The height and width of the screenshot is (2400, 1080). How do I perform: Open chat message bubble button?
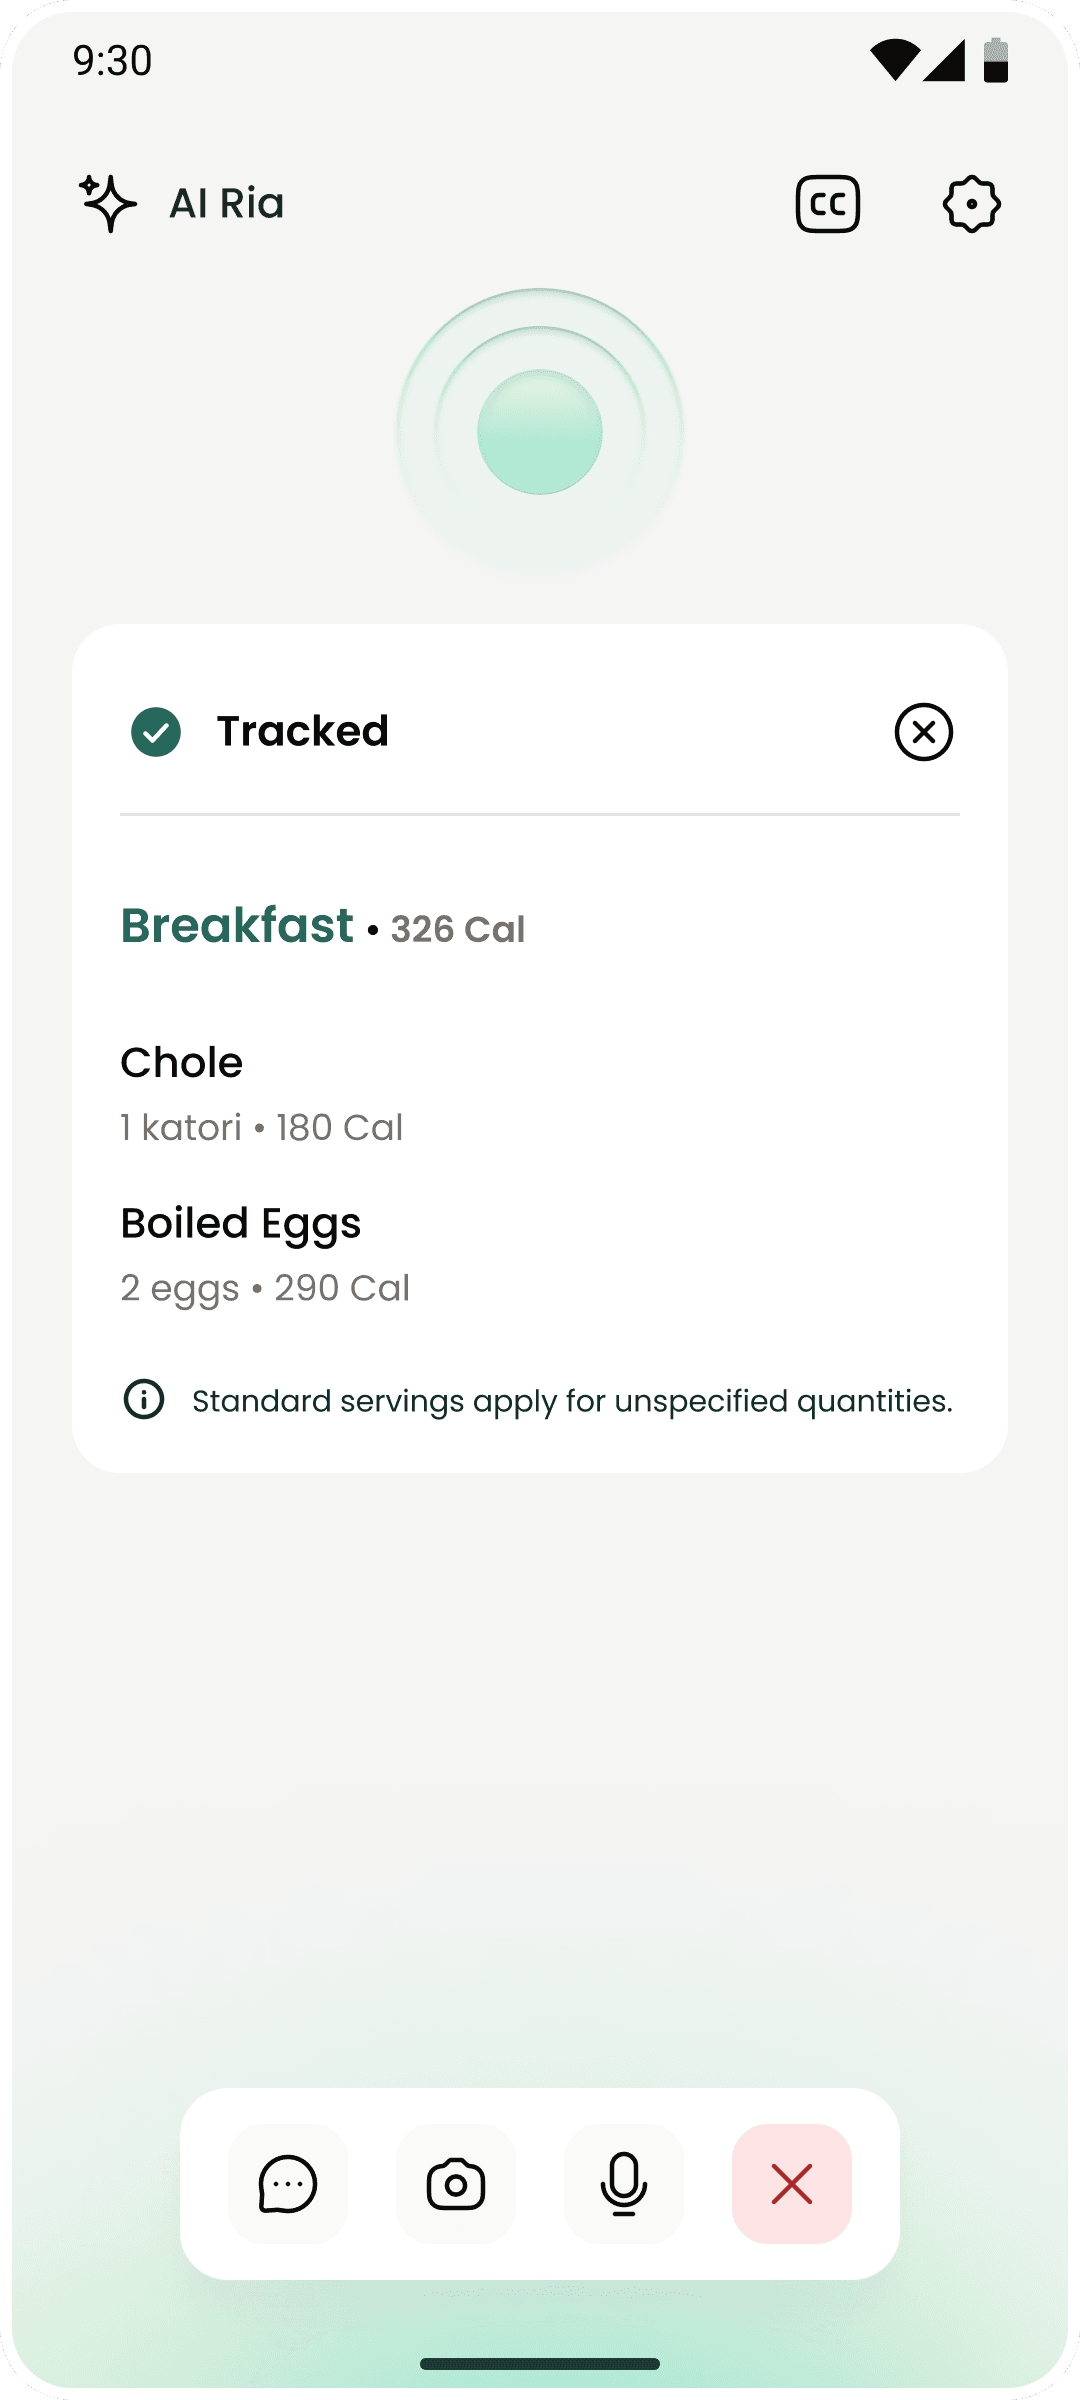288,2184
